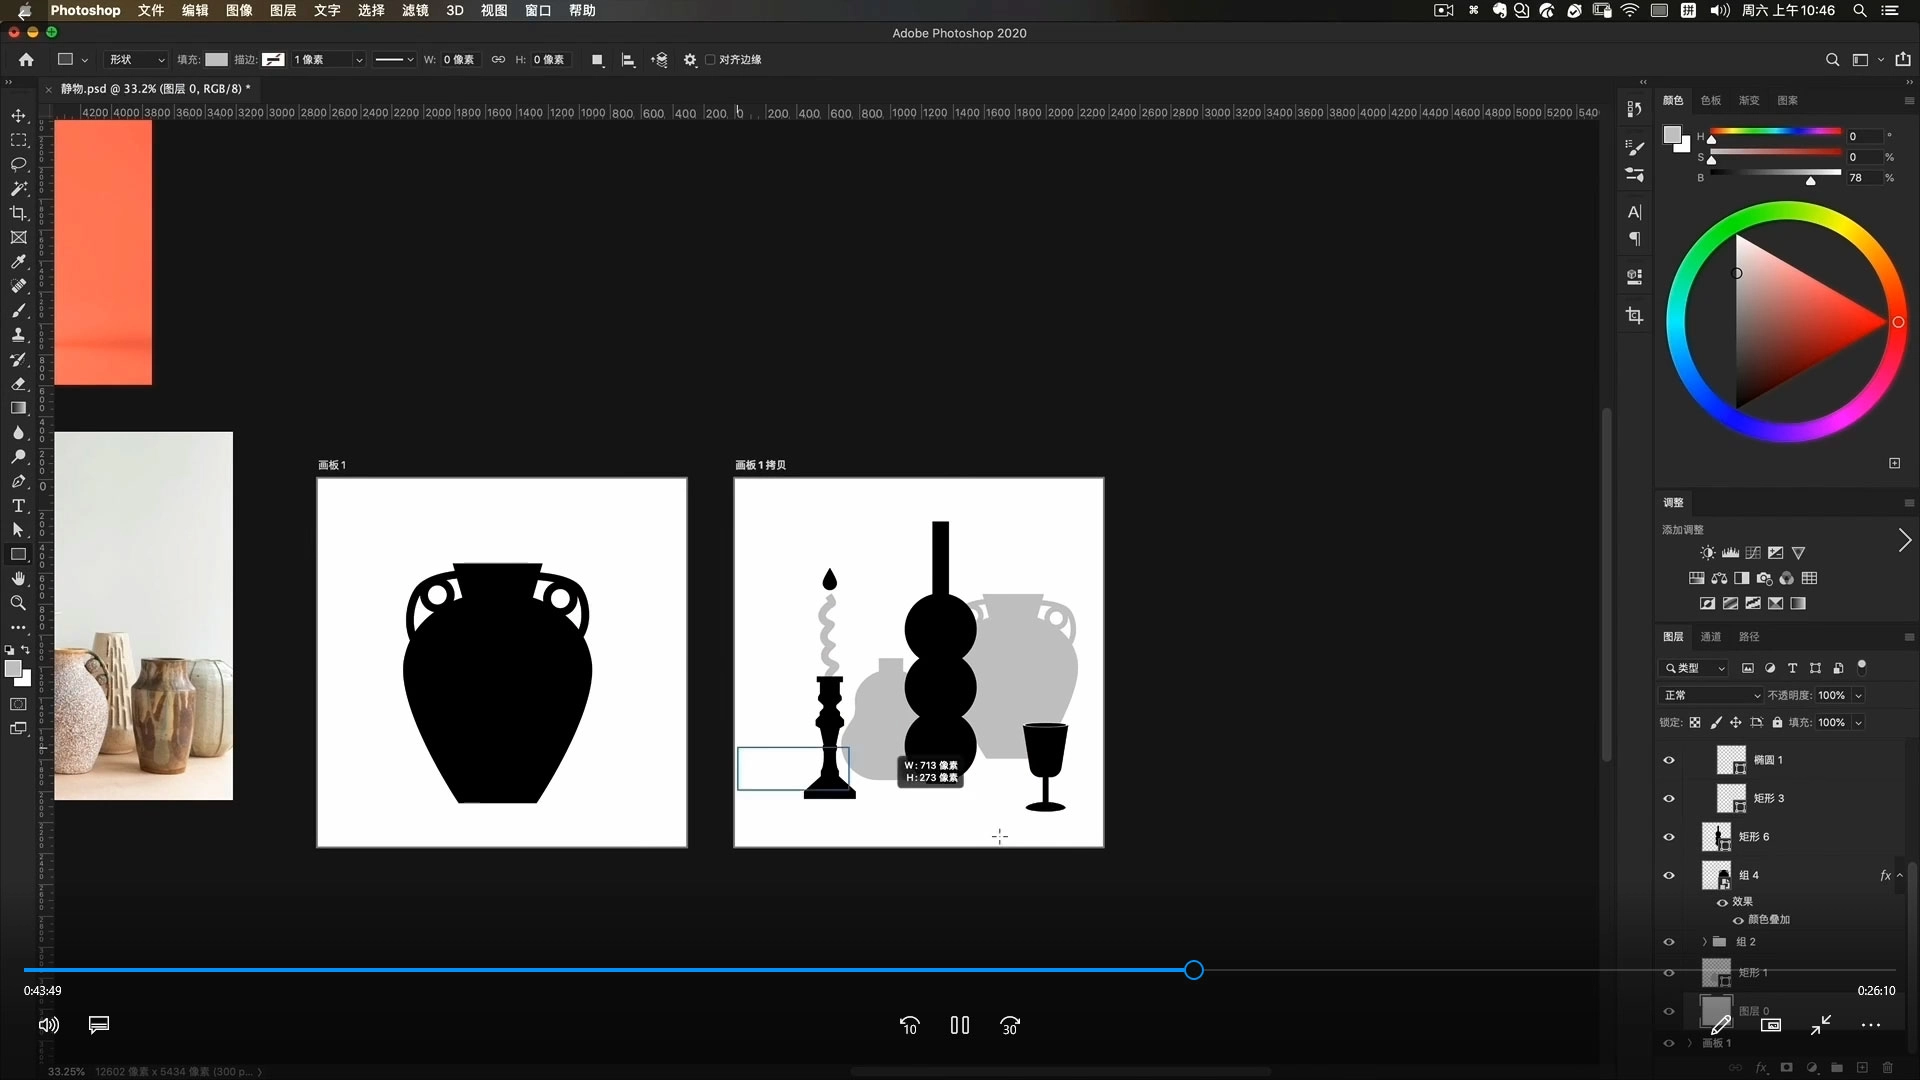This screenshot has height=1080, width=1920.
Task: Expand the 组 2 layer group
Action: 1705,942
